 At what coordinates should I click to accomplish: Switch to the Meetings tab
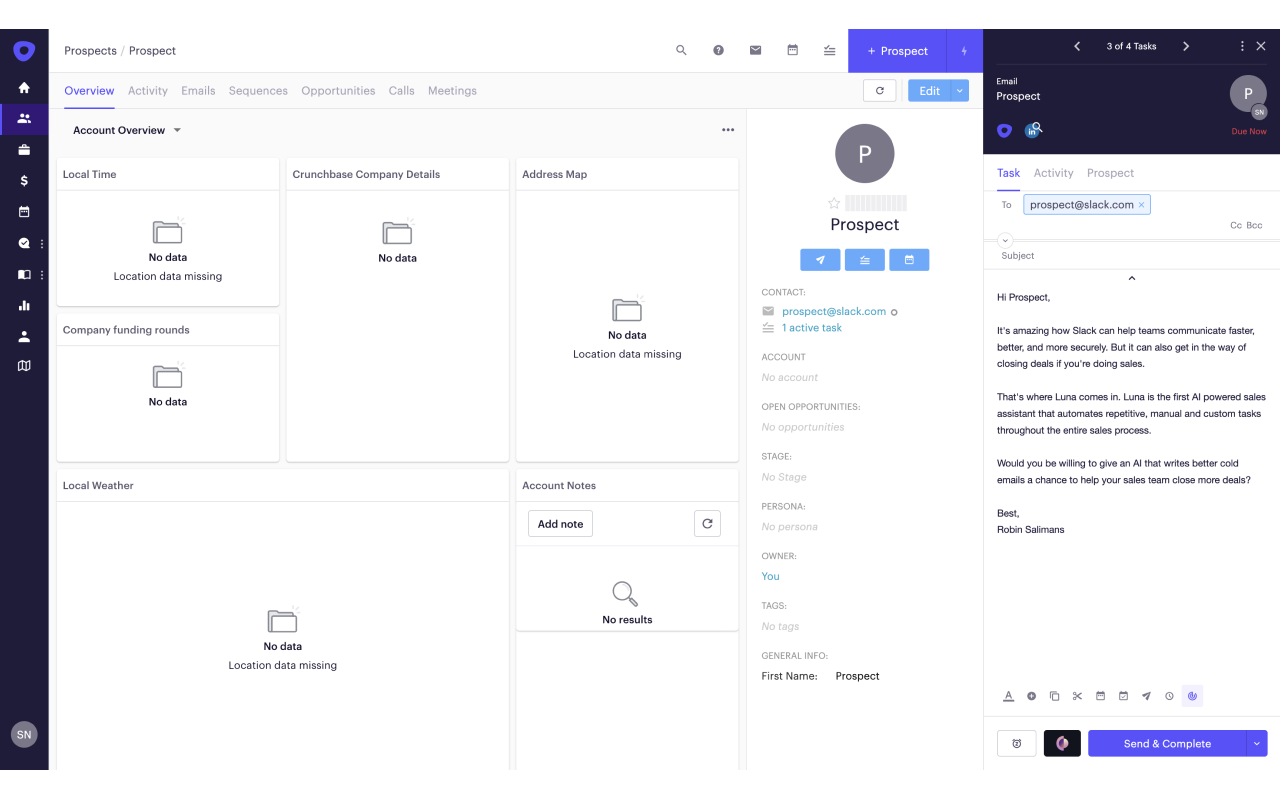452,91
